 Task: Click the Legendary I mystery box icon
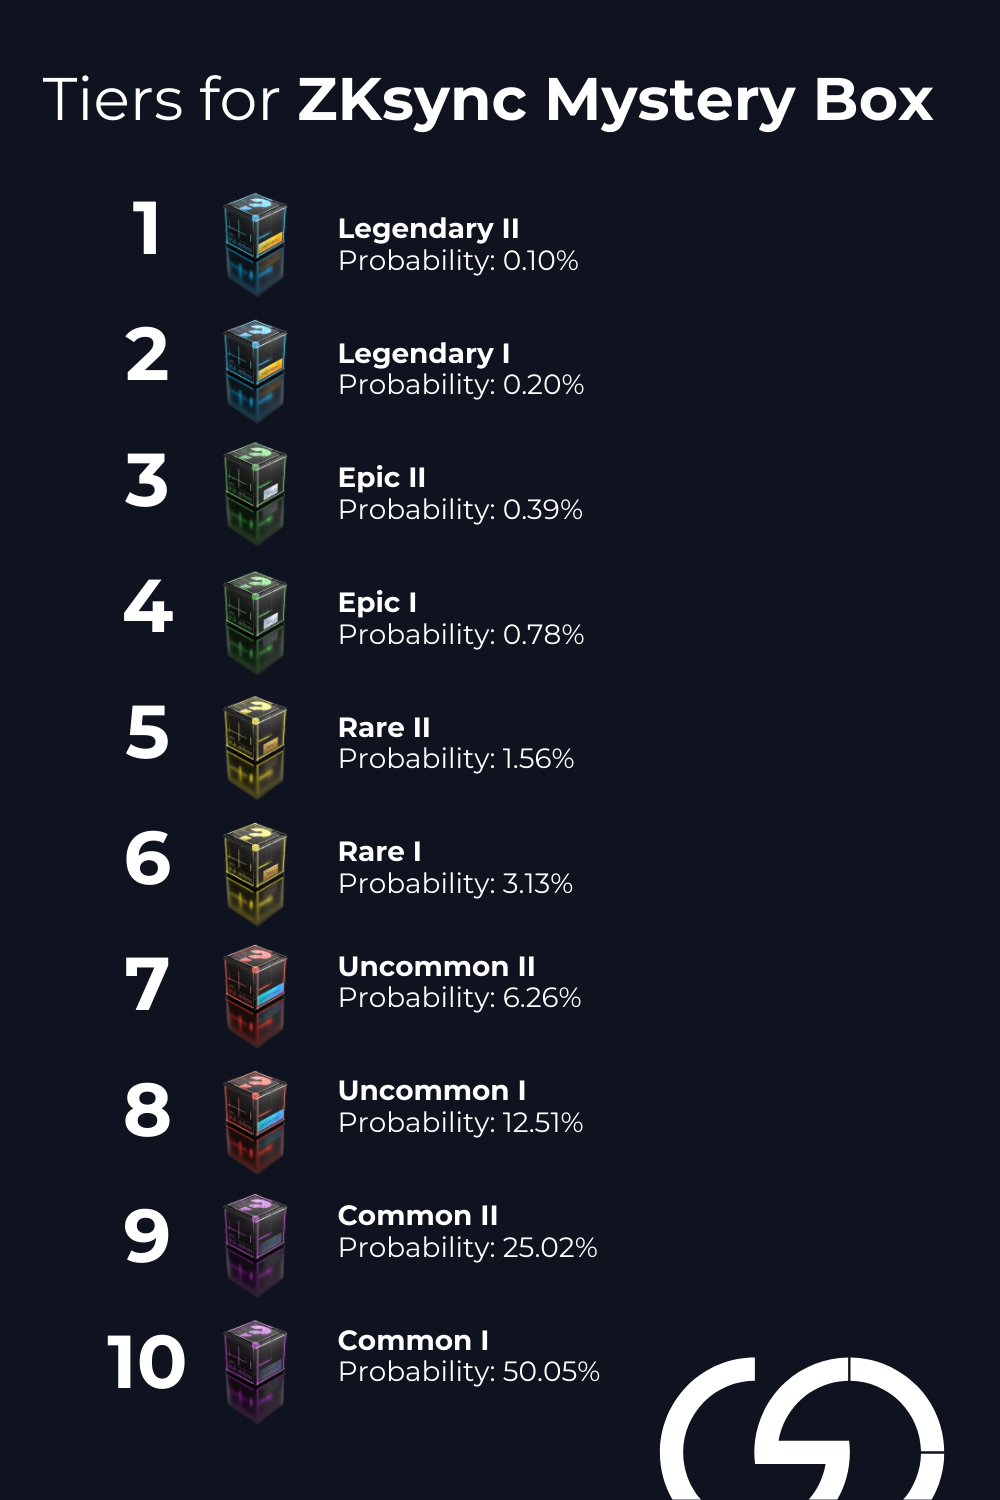point(255,368)
